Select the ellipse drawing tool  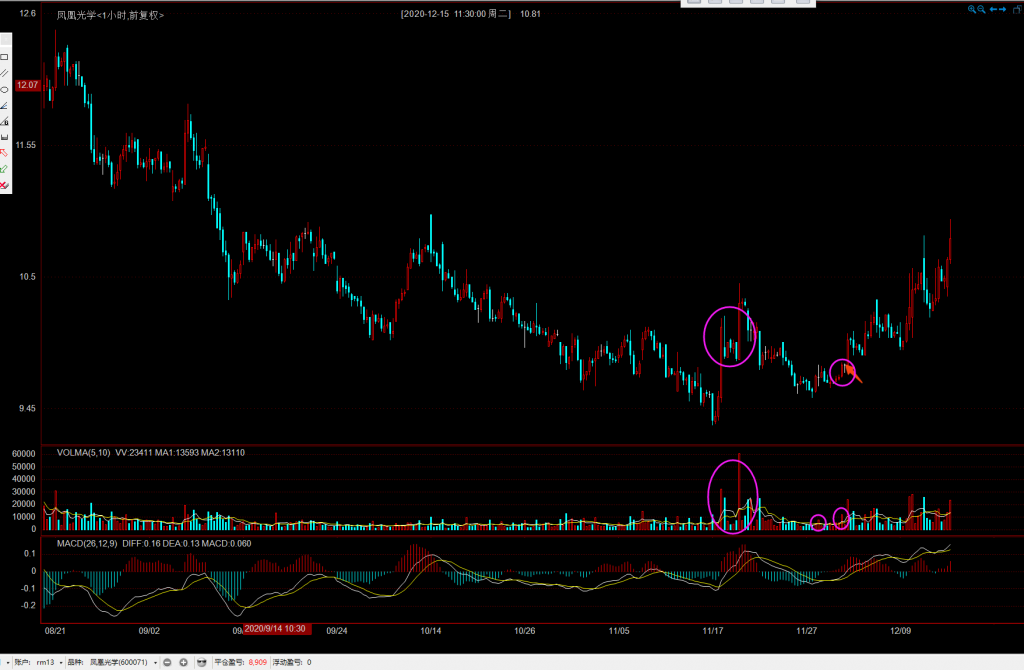point(5,89)
